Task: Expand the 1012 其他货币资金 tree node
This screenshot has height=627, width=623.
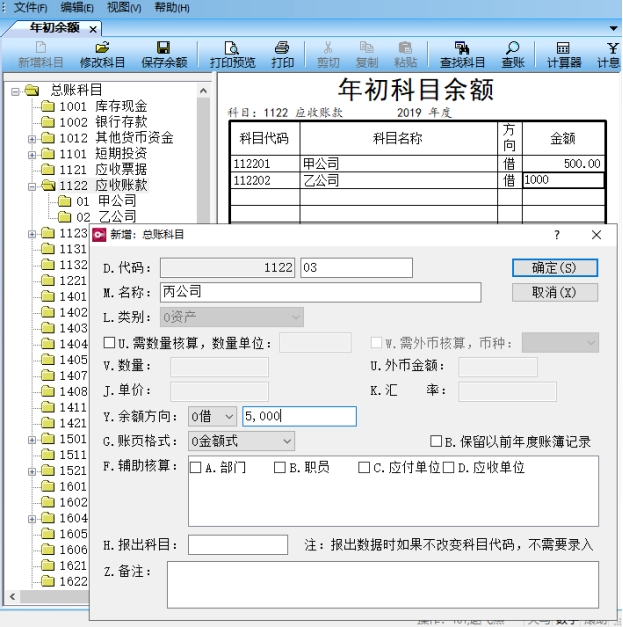Action: [x=32, y=138]
